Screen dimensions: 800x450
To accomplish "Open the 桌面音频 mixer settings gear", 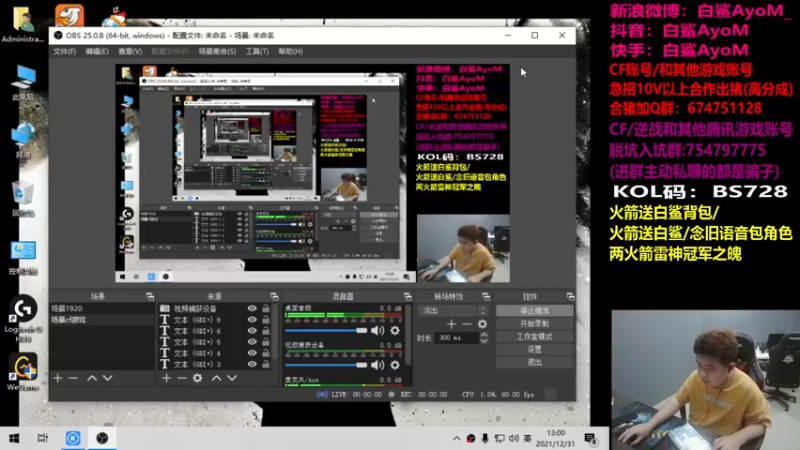I will click(395, 331).
